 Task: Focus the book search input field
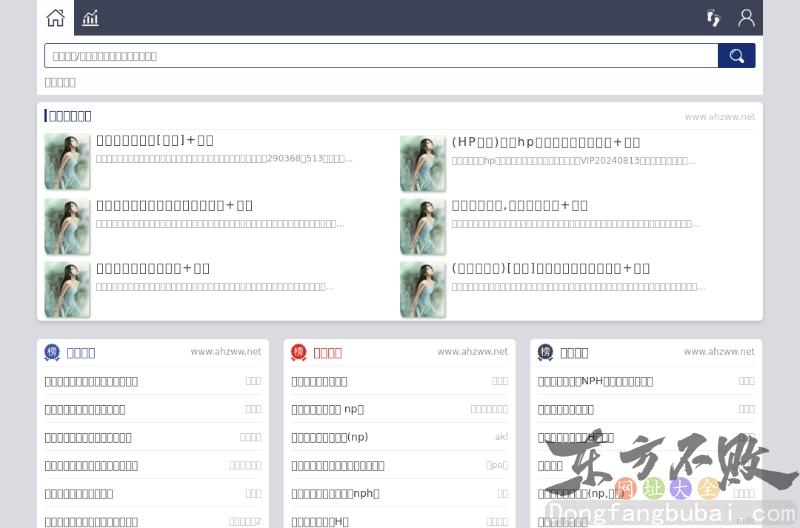pyautogui.click(x=380, y=56)
